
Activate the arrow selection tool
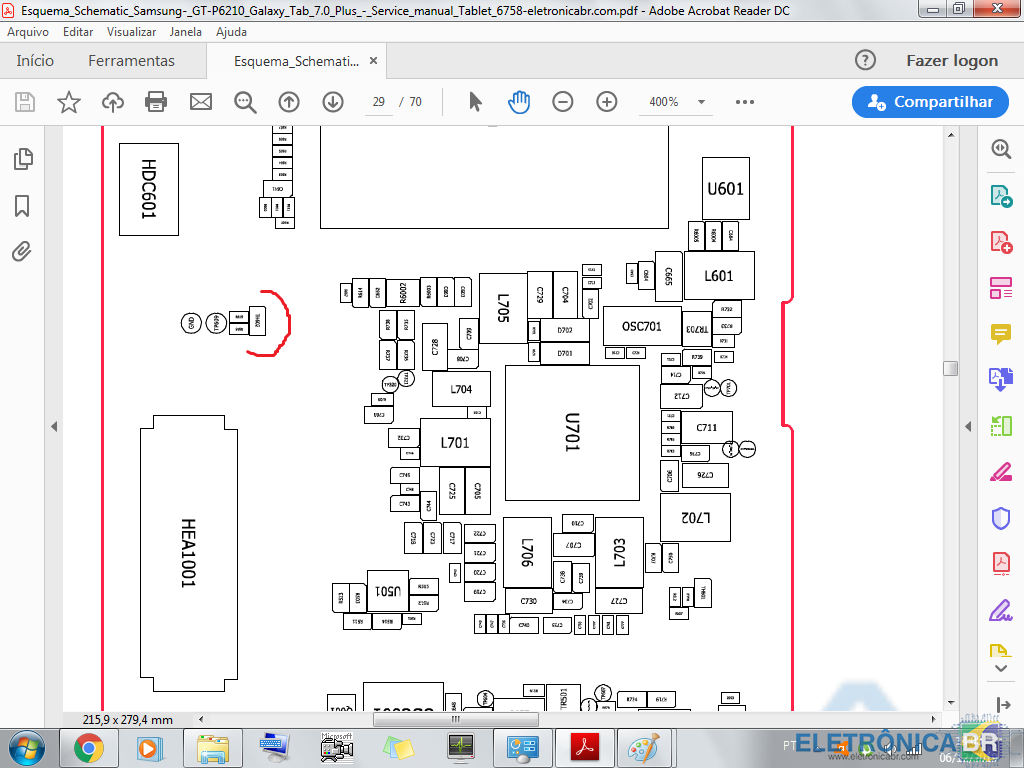(x=475, y=102)
